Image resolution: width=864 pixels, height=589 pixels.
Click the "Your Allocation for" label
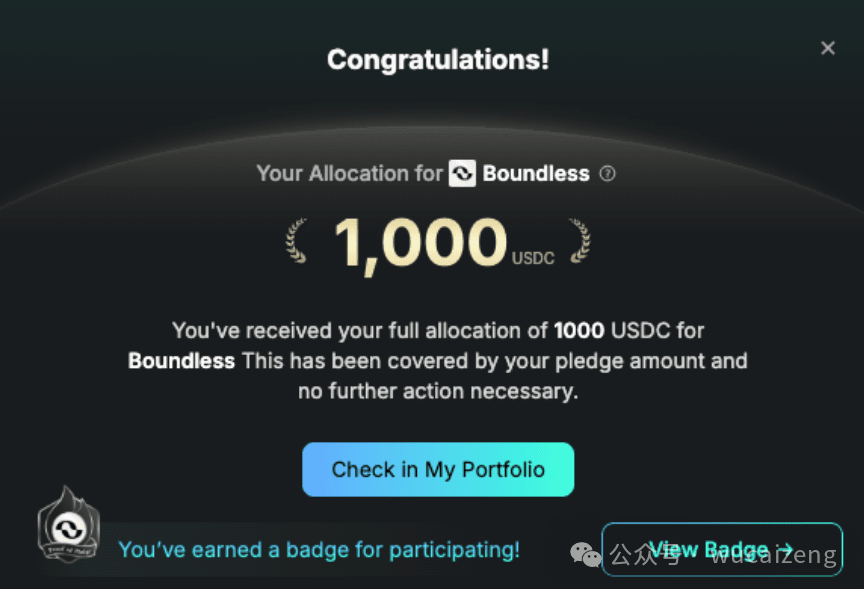349,174
